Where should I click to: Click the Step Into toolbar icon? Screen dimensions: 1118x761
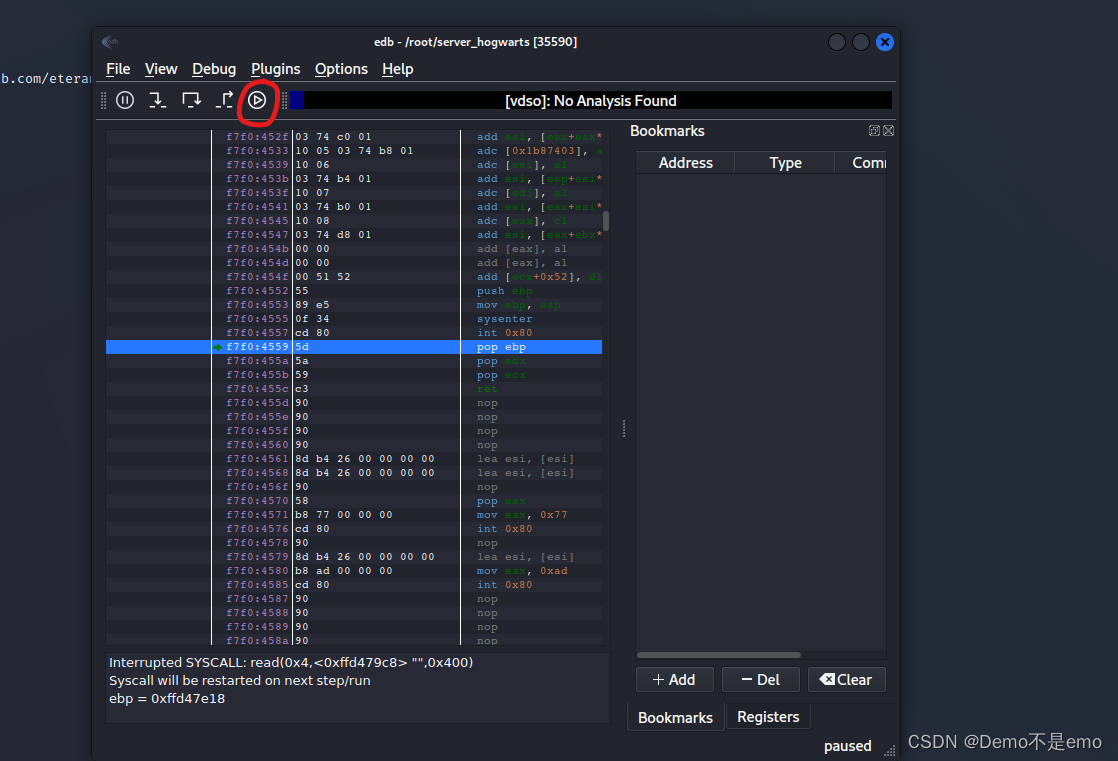tap(158, 101)
